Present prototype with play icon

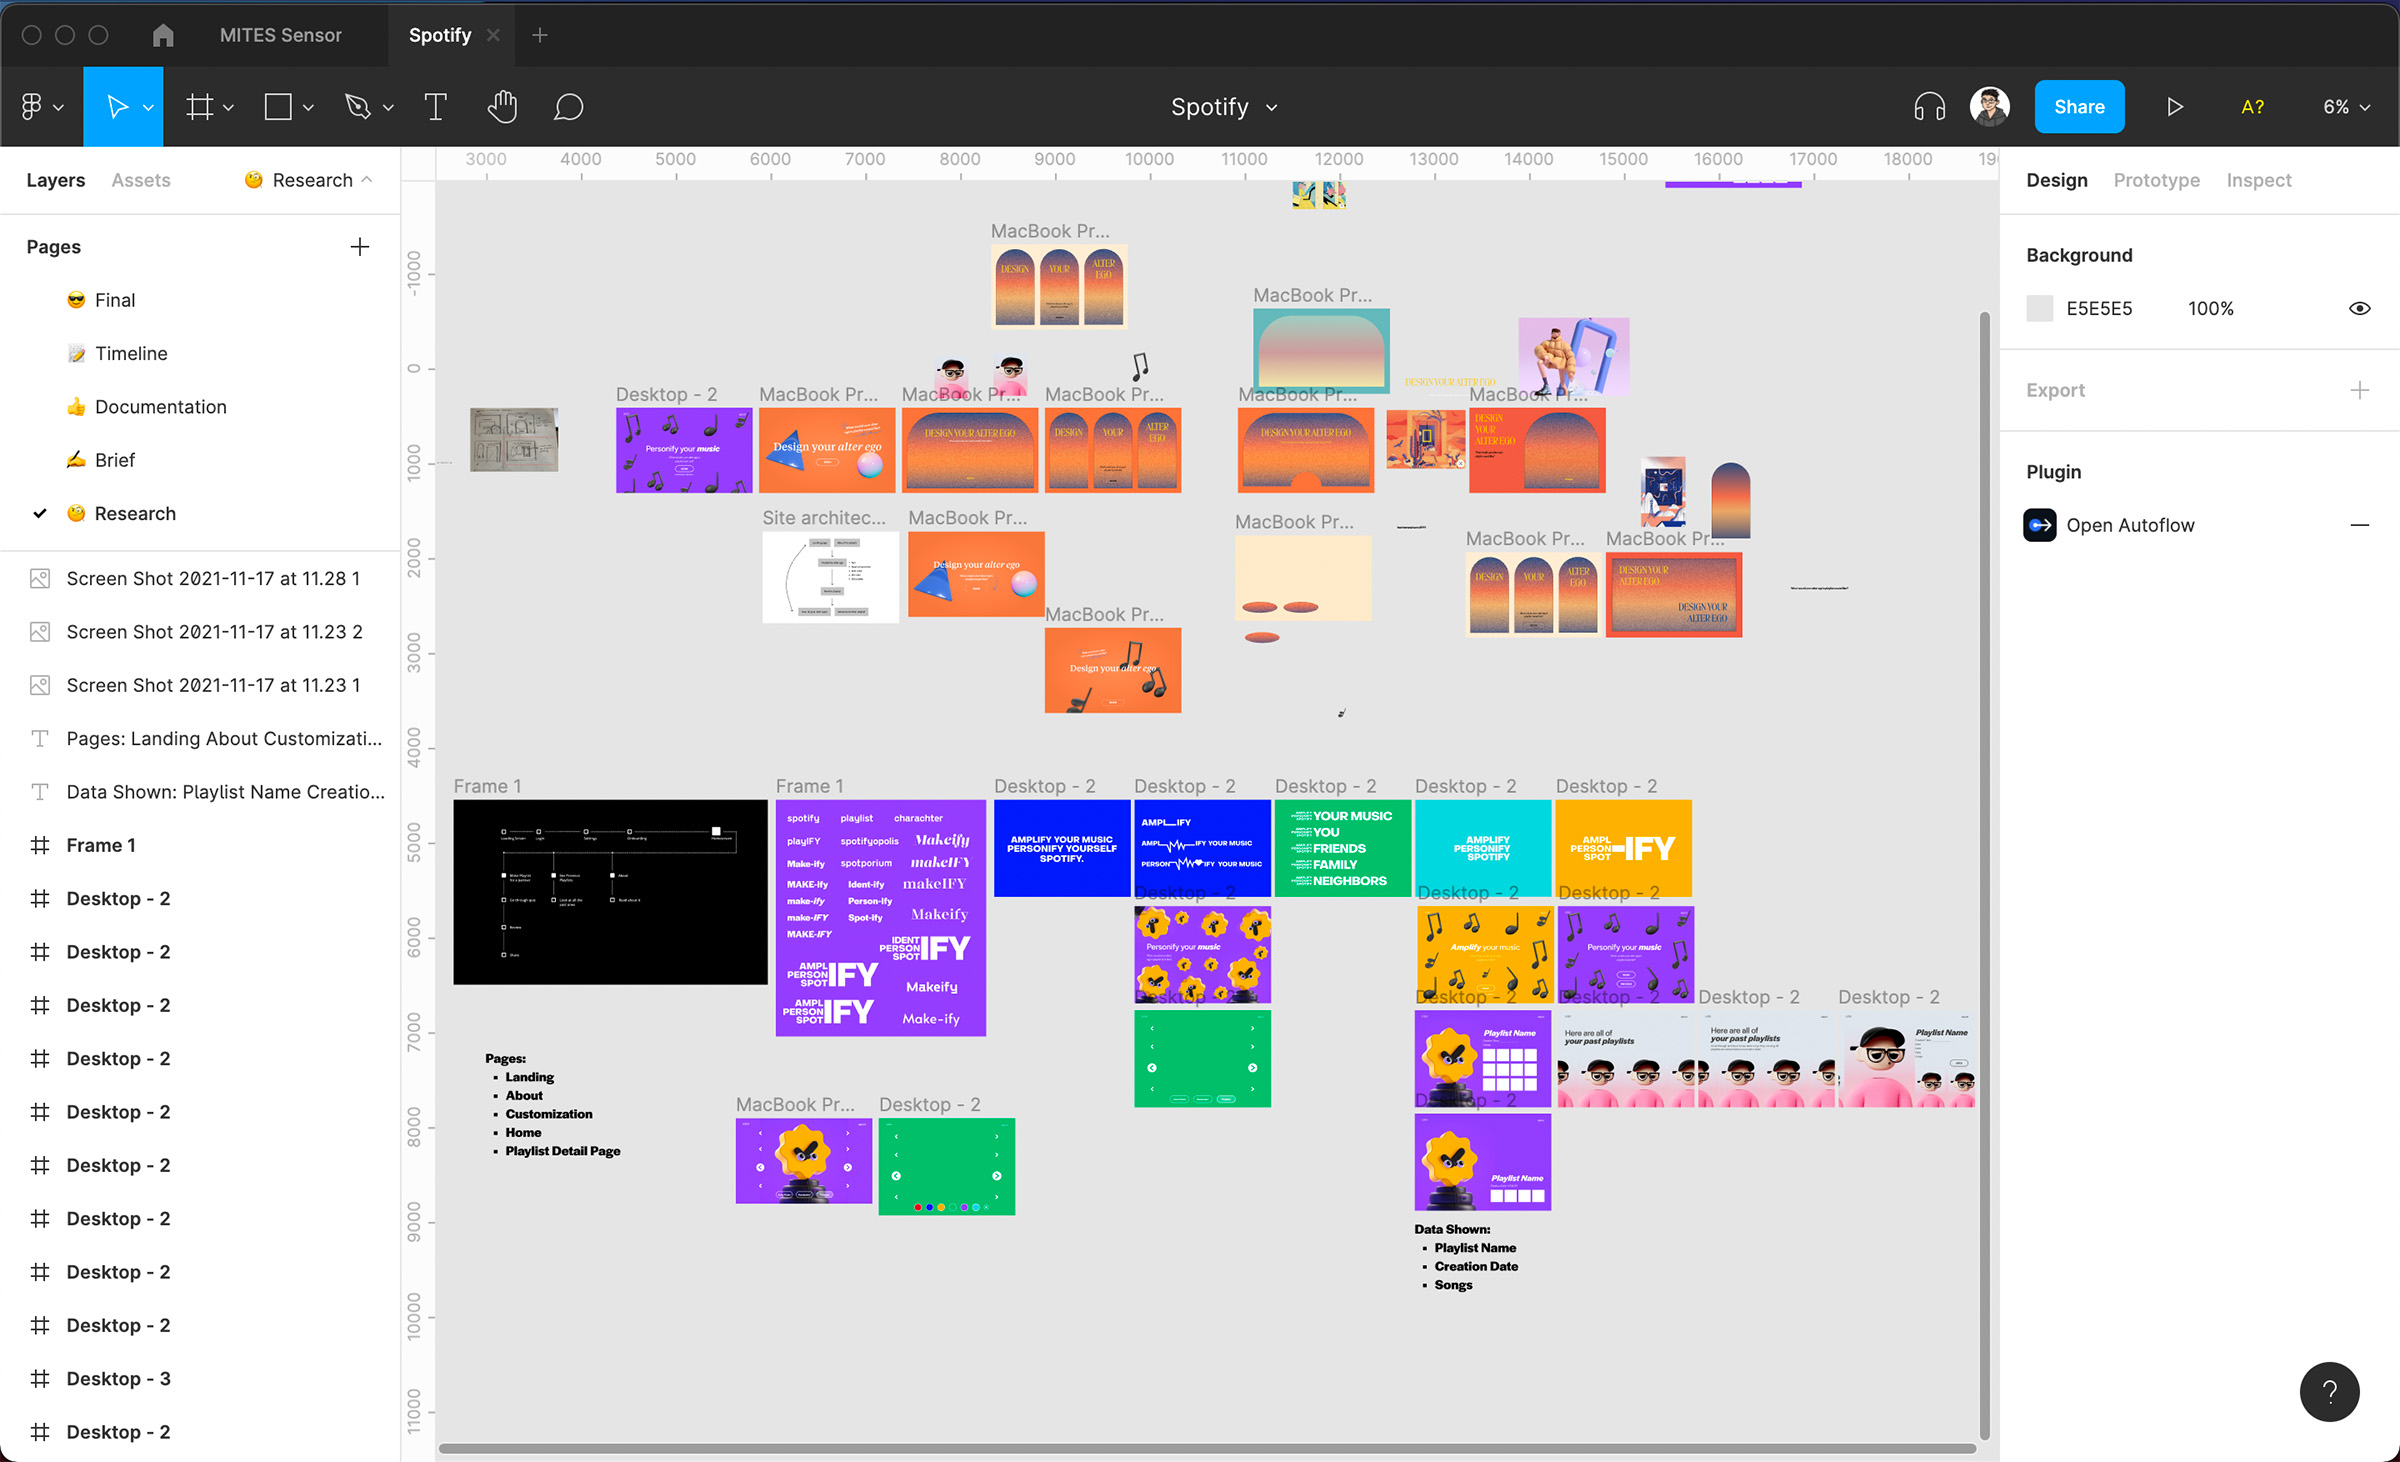click(x=2175, y=107)
